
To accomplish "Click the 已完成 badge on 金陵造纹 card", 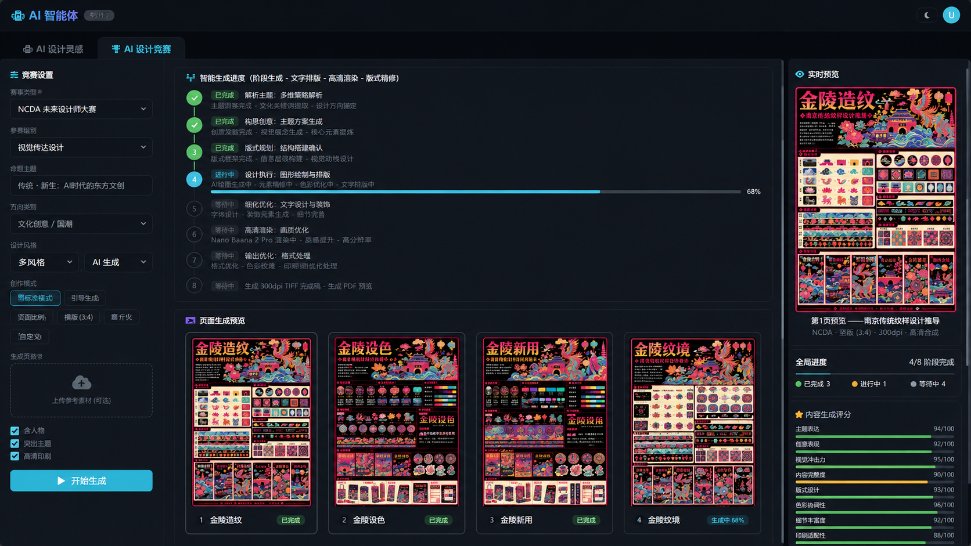I will [x=290, y=520].
